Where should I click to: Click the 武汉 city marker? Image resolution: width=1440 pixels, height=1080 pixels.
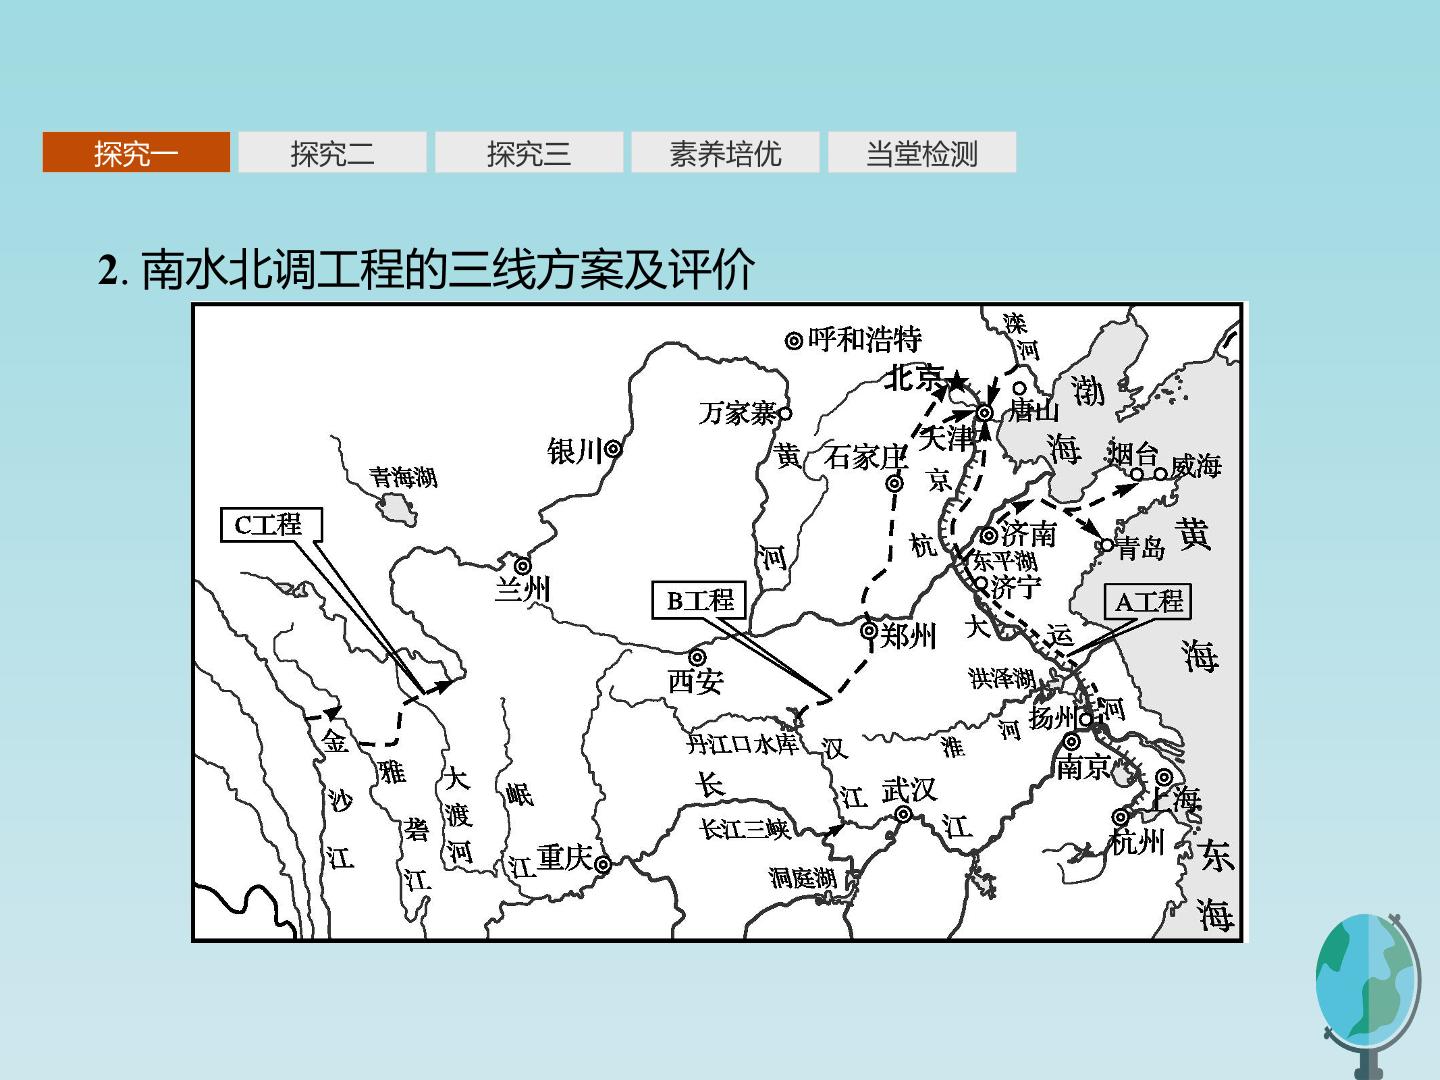(903, 815)
